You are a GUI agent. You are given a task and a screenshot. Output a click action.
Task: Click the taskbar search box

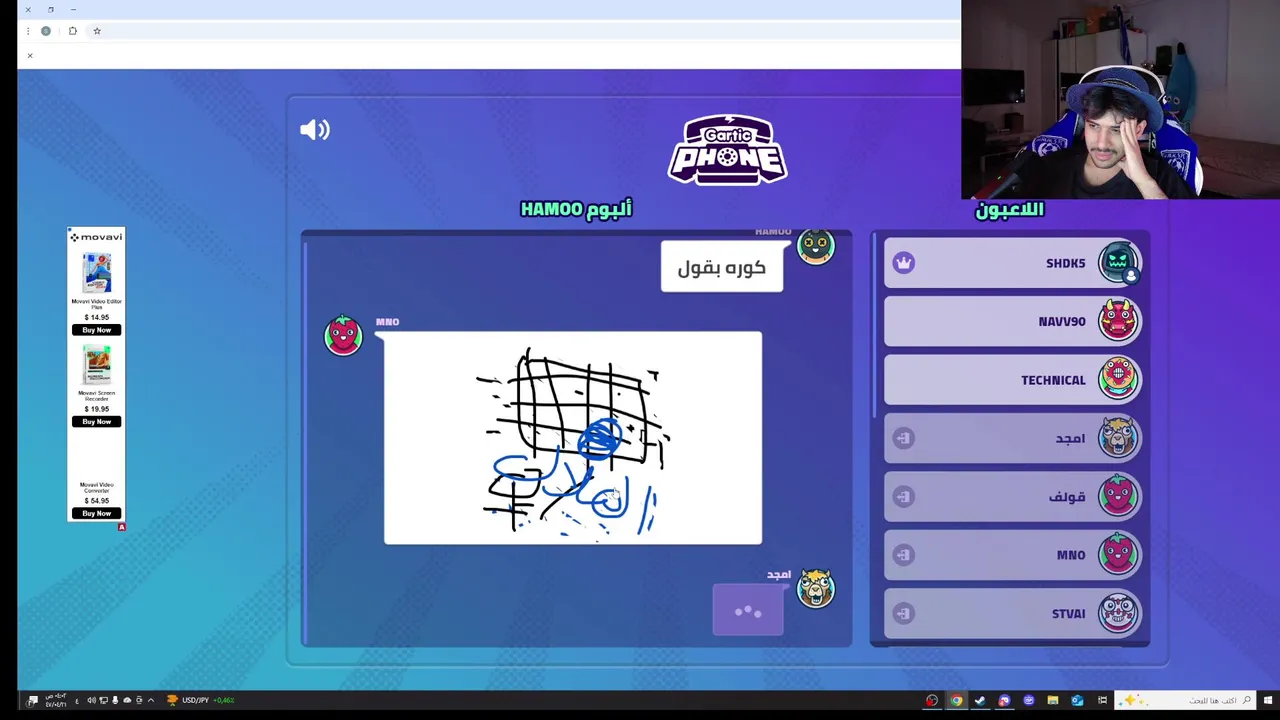click(1185, 700)
